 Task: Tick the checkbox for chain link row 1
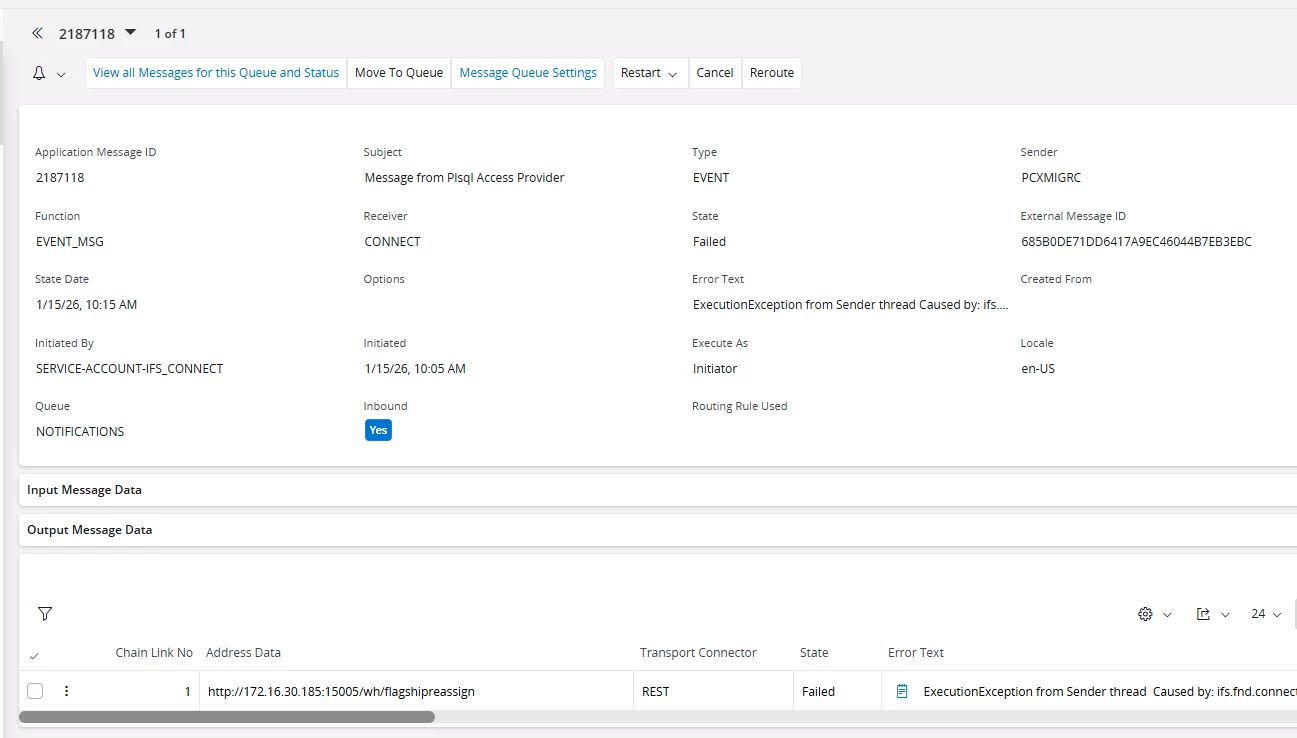(35, 691)
